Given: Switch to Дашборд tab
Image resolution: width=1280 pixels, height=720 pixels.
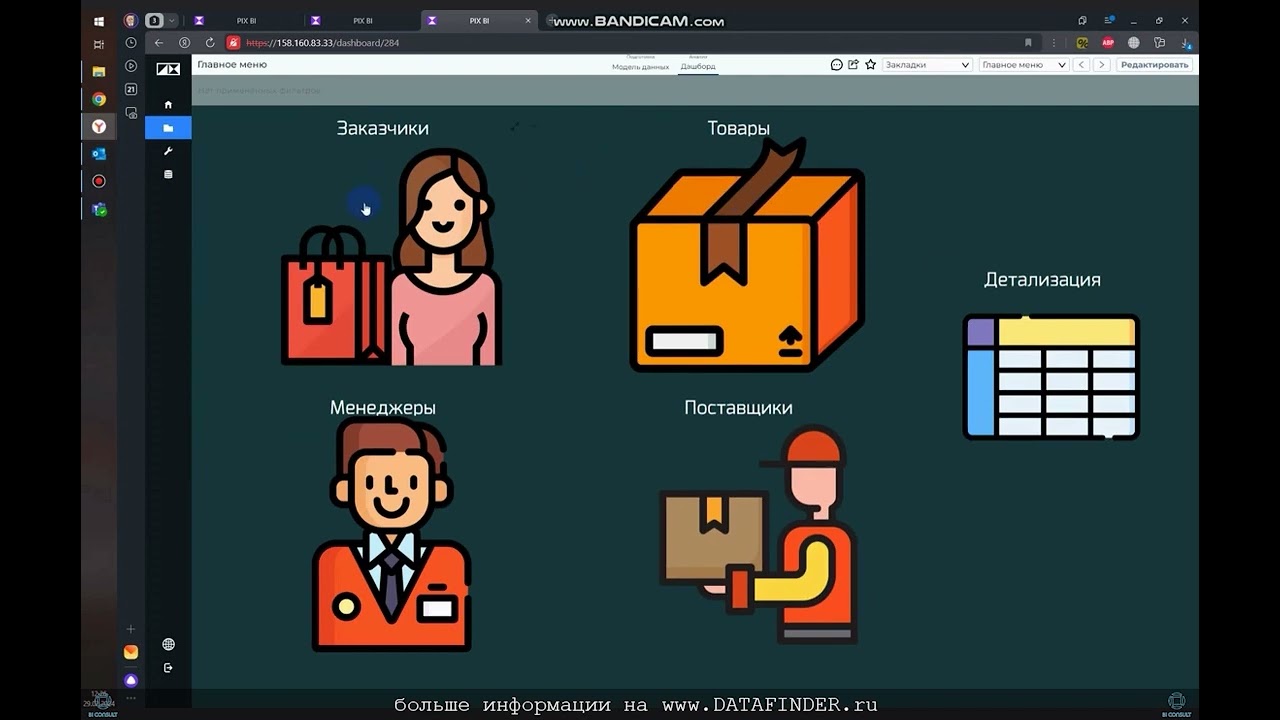Looking at the screenshot, I should pos(698,66).
